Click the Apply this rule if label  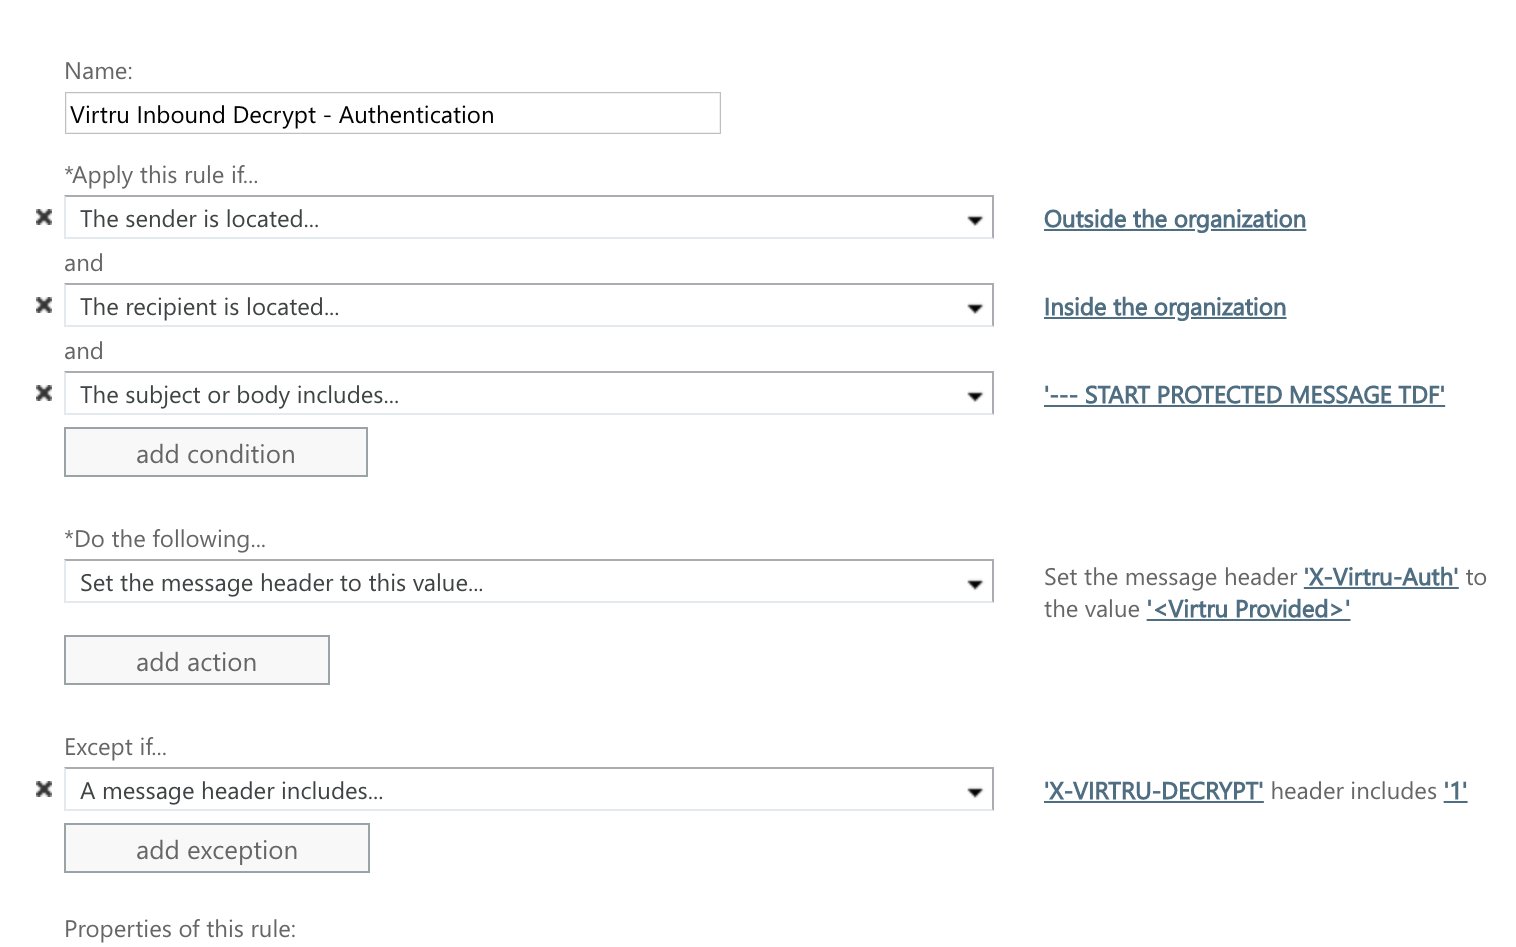click(161, 175)
